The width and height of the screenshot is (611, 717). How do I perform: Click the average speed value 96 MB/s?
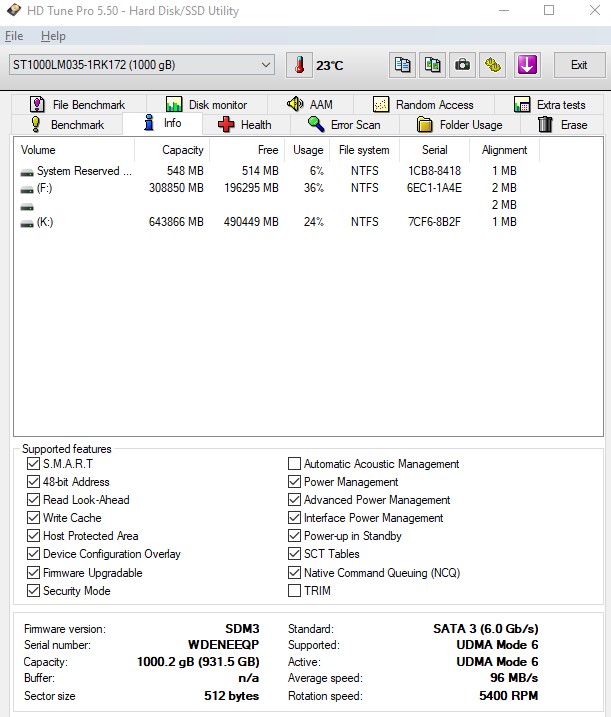(514, 678)
